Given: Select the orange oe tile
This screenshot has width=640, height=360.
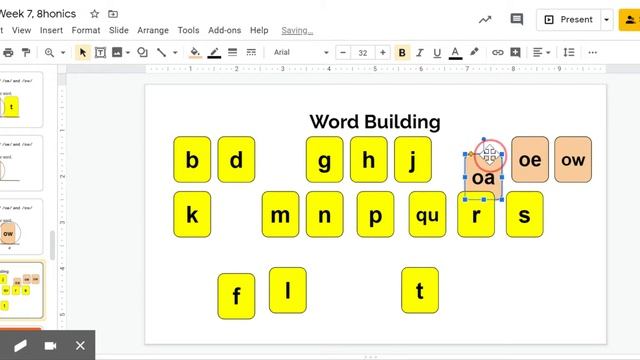Looking at the screenshot, I should click(530, 160).
